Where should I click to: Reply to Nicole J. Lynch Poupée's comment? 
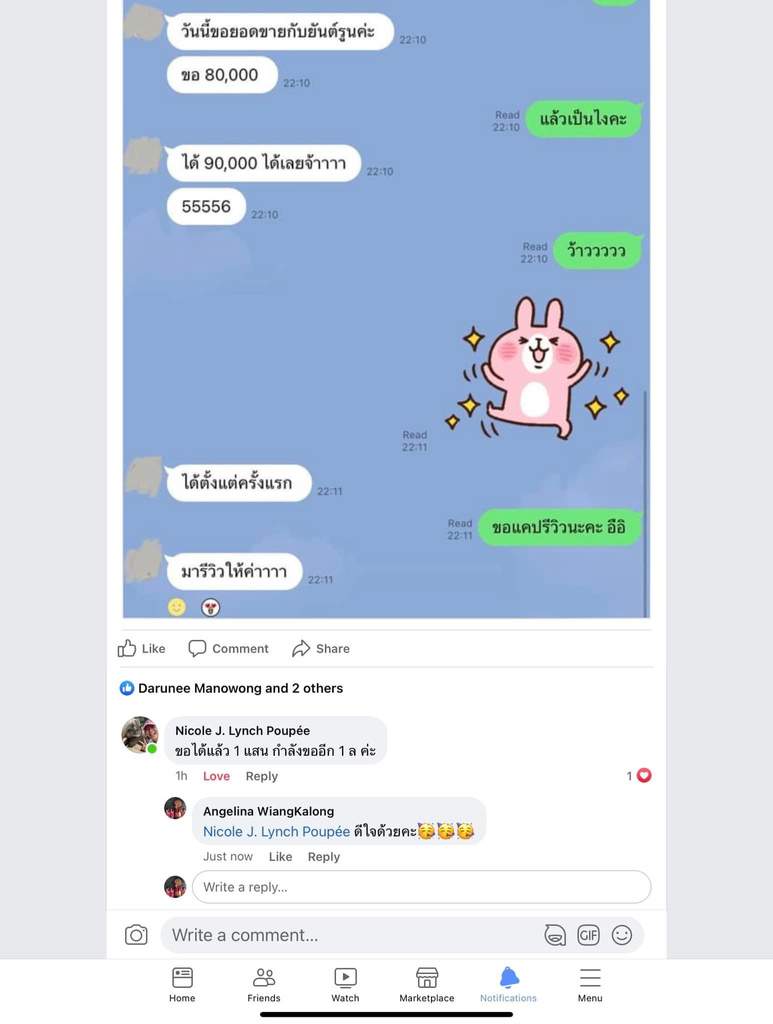(x=262, y=776)
